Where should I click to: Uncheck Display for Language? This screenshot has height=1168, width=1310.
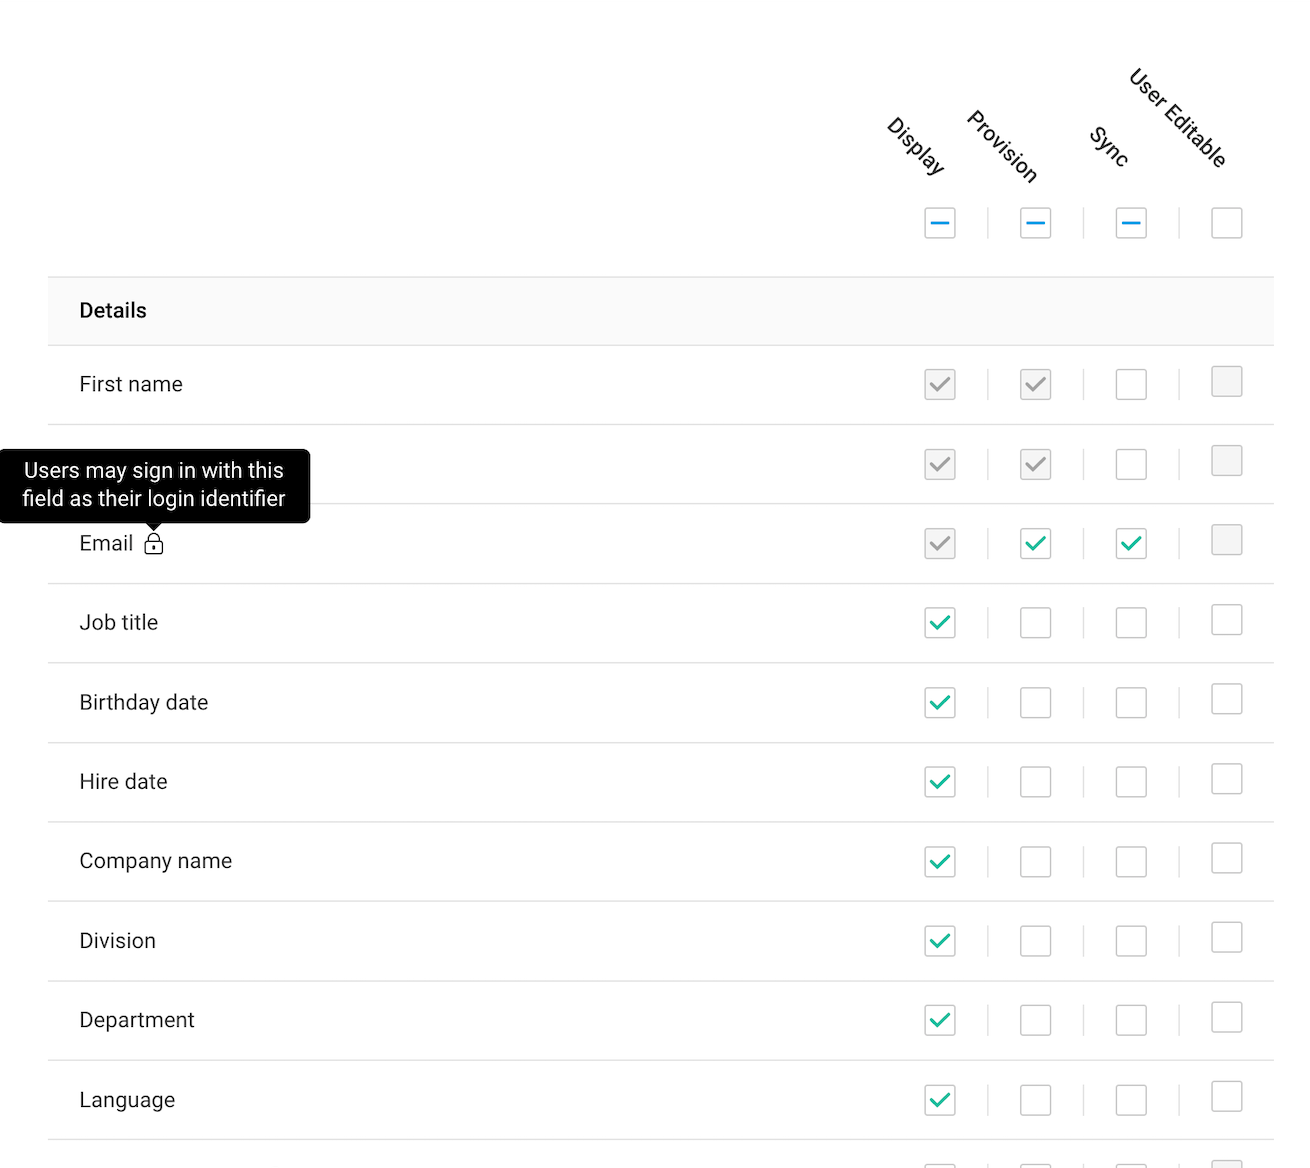point(940,1100)
